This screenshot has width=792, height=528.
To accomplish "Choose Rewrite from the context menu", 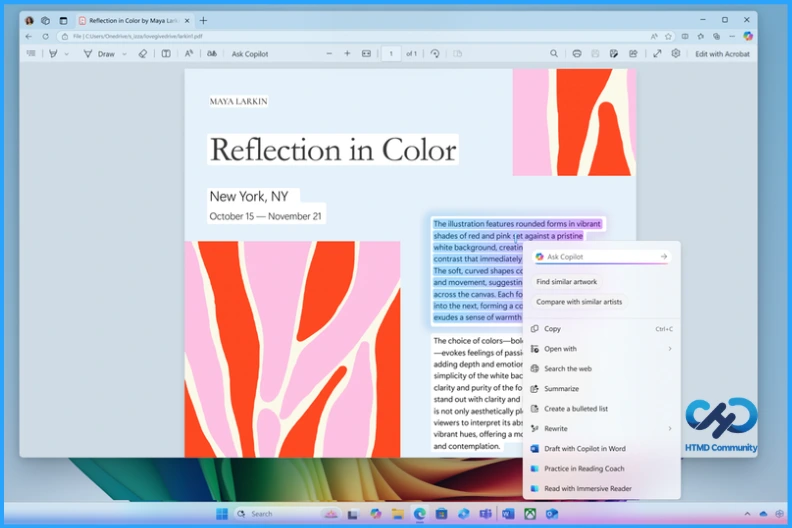I will click(602, 428).
